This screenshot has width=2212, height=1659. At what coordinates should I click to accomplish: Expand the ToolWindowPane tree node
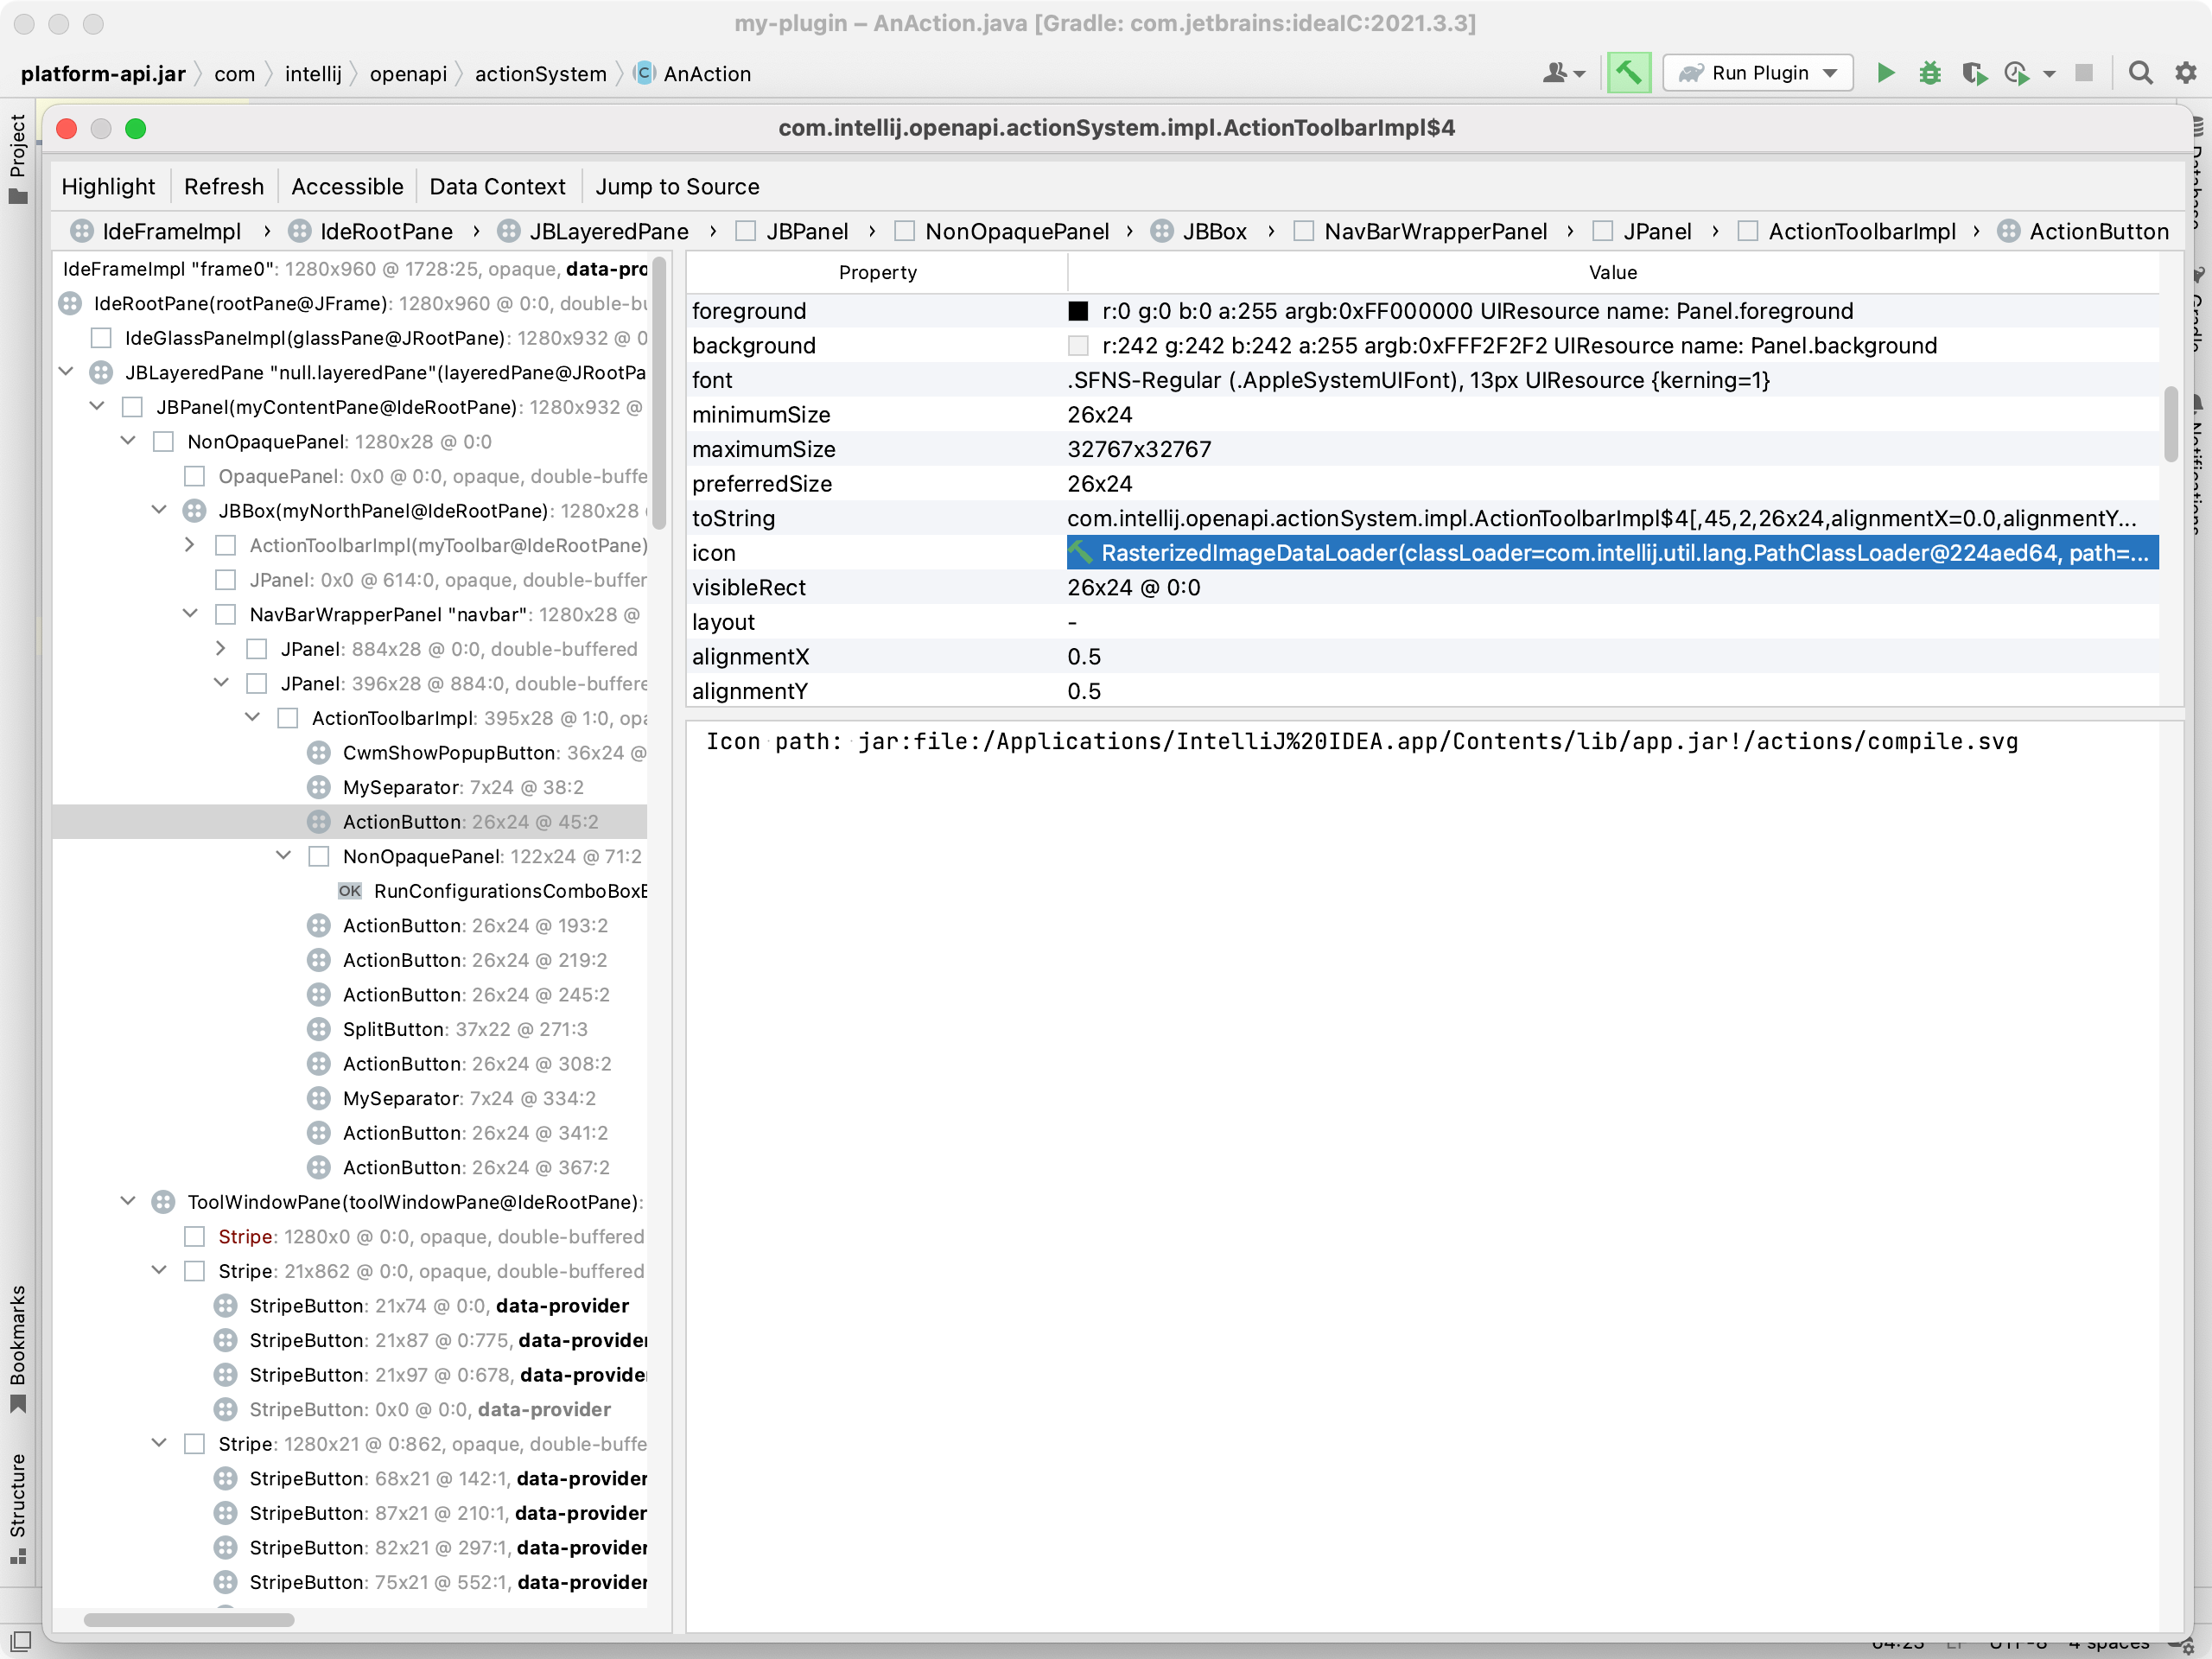[130, 1203]
